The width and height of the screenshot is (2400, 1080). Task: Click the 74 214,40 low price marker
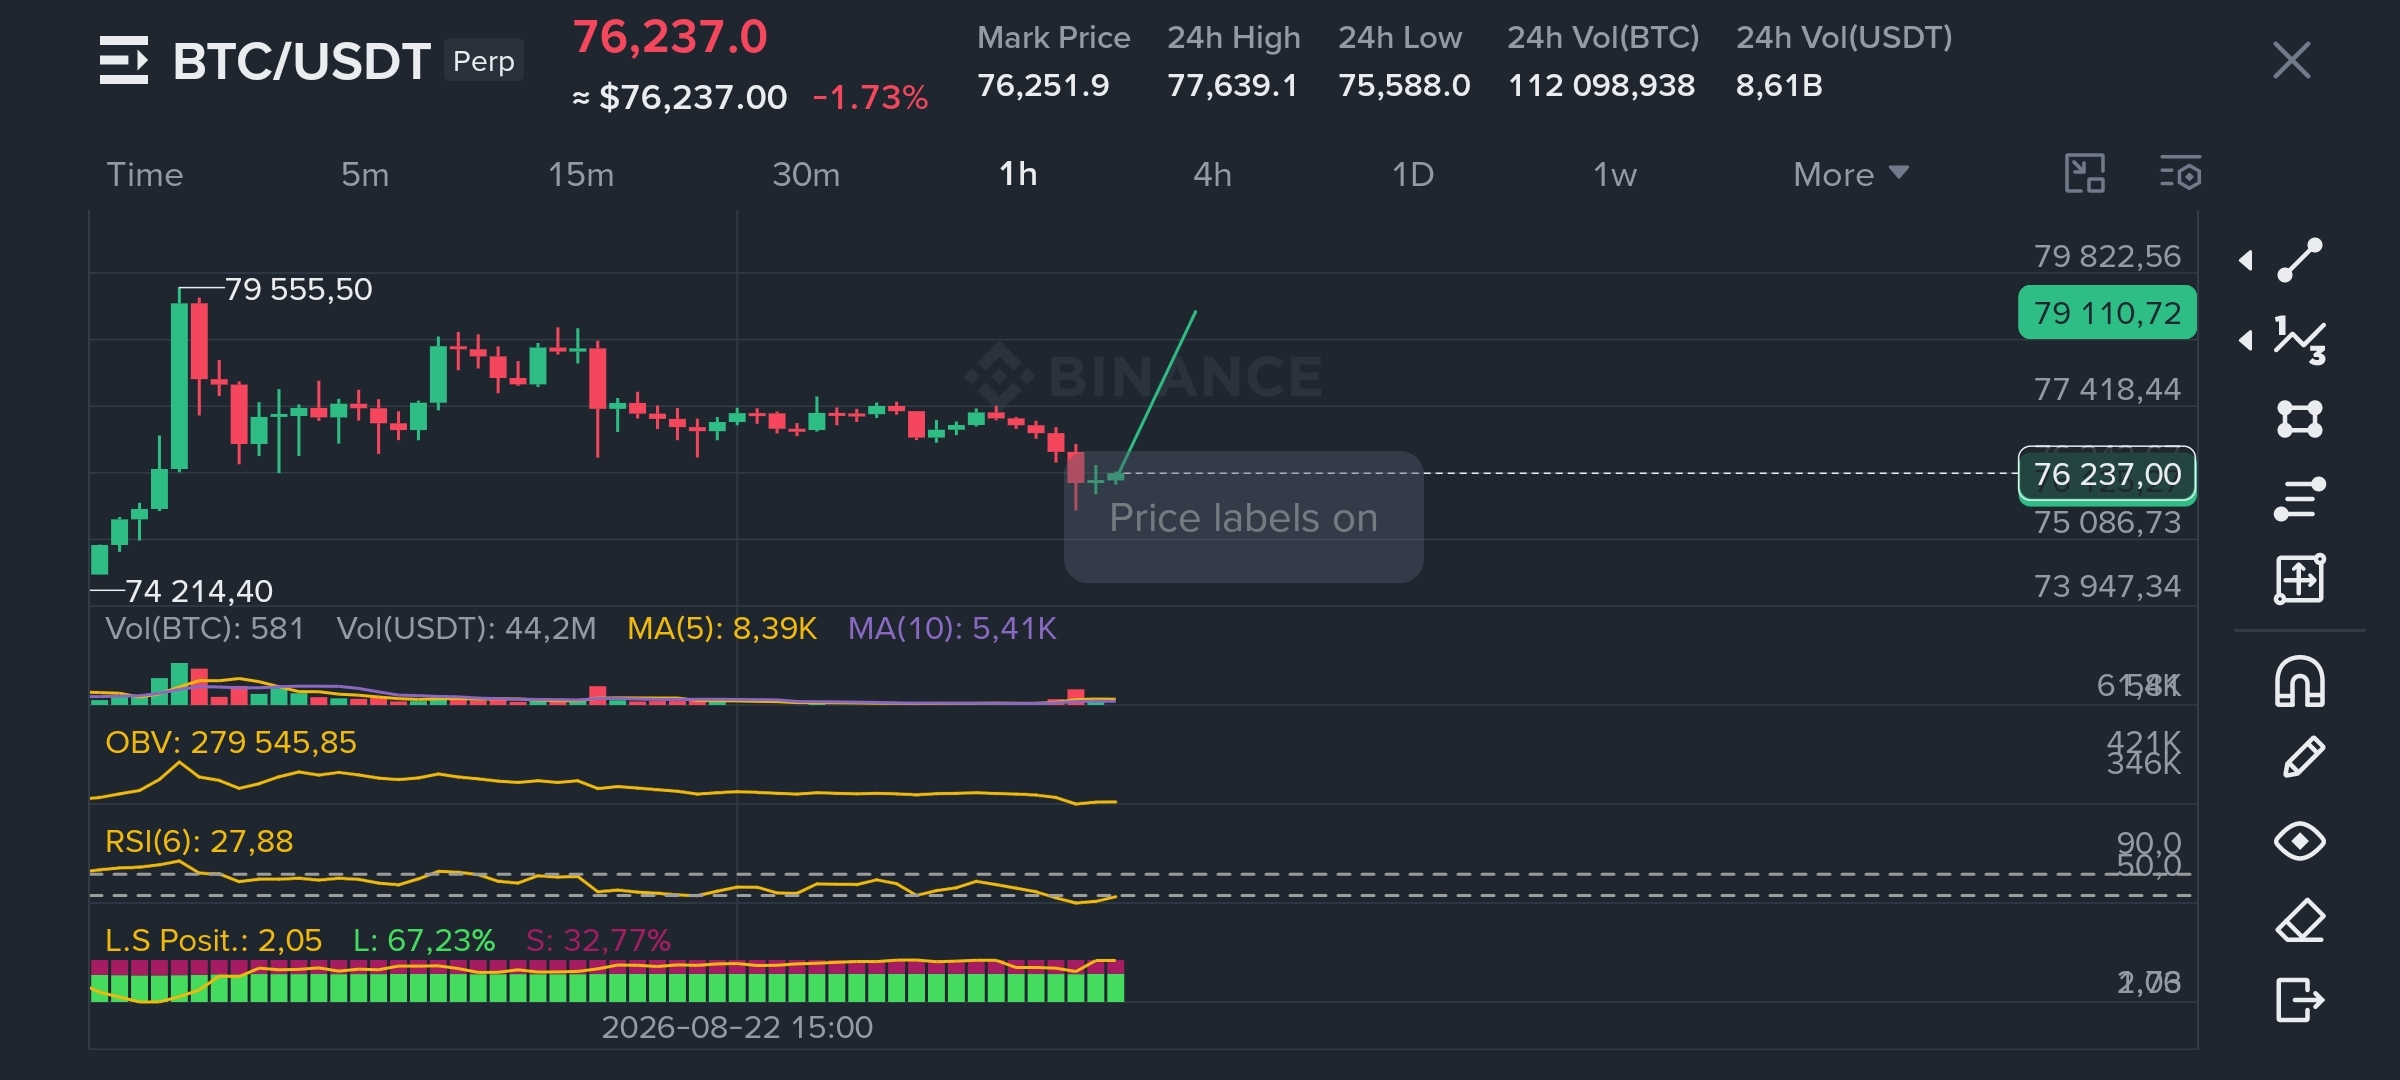click(x=199, y=591)
